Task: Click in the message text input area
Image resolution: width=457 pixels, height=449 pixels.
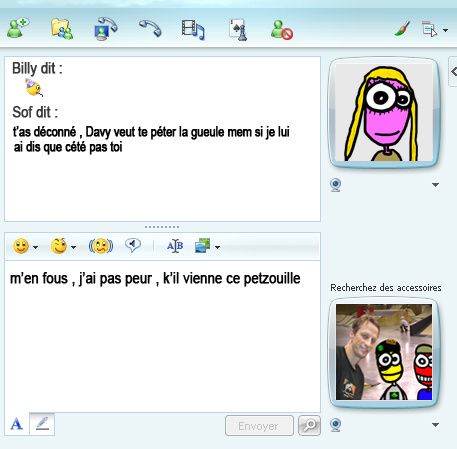Action: click(x=162, y=336)
